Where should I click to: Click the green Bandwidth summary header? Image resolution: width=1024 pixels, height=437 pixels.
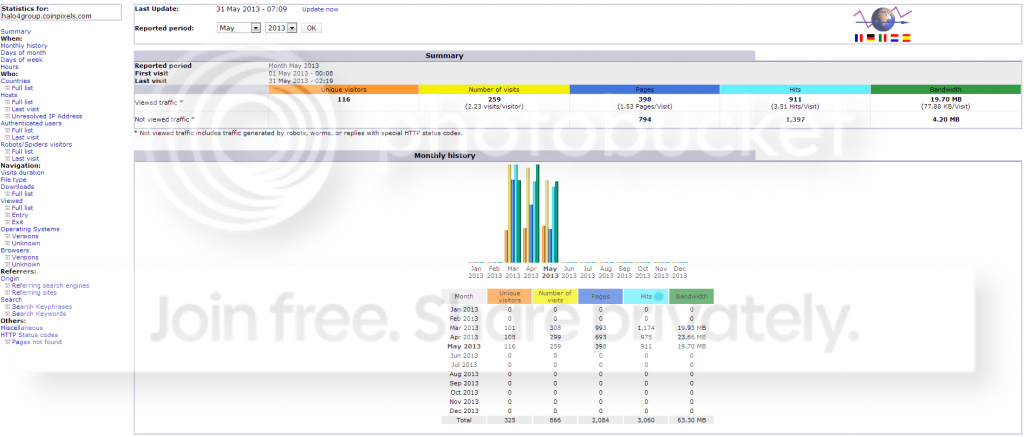coord(946,89)
